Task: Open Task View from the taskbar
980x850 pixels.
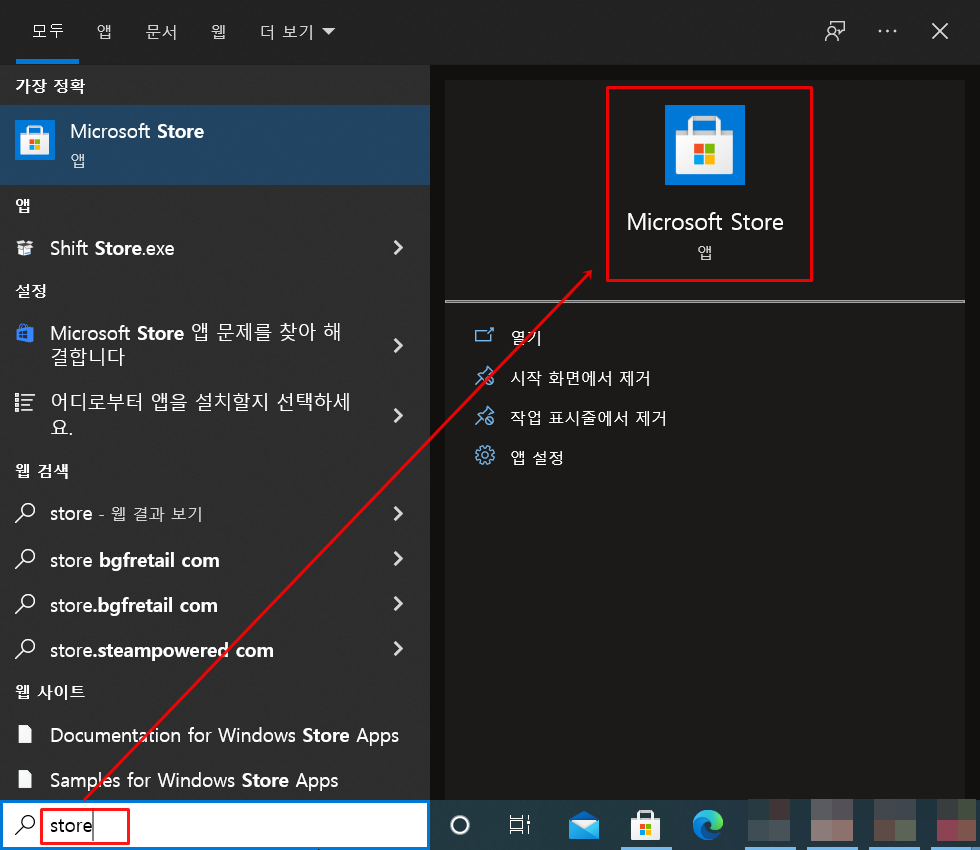Action: coord(519,825)
